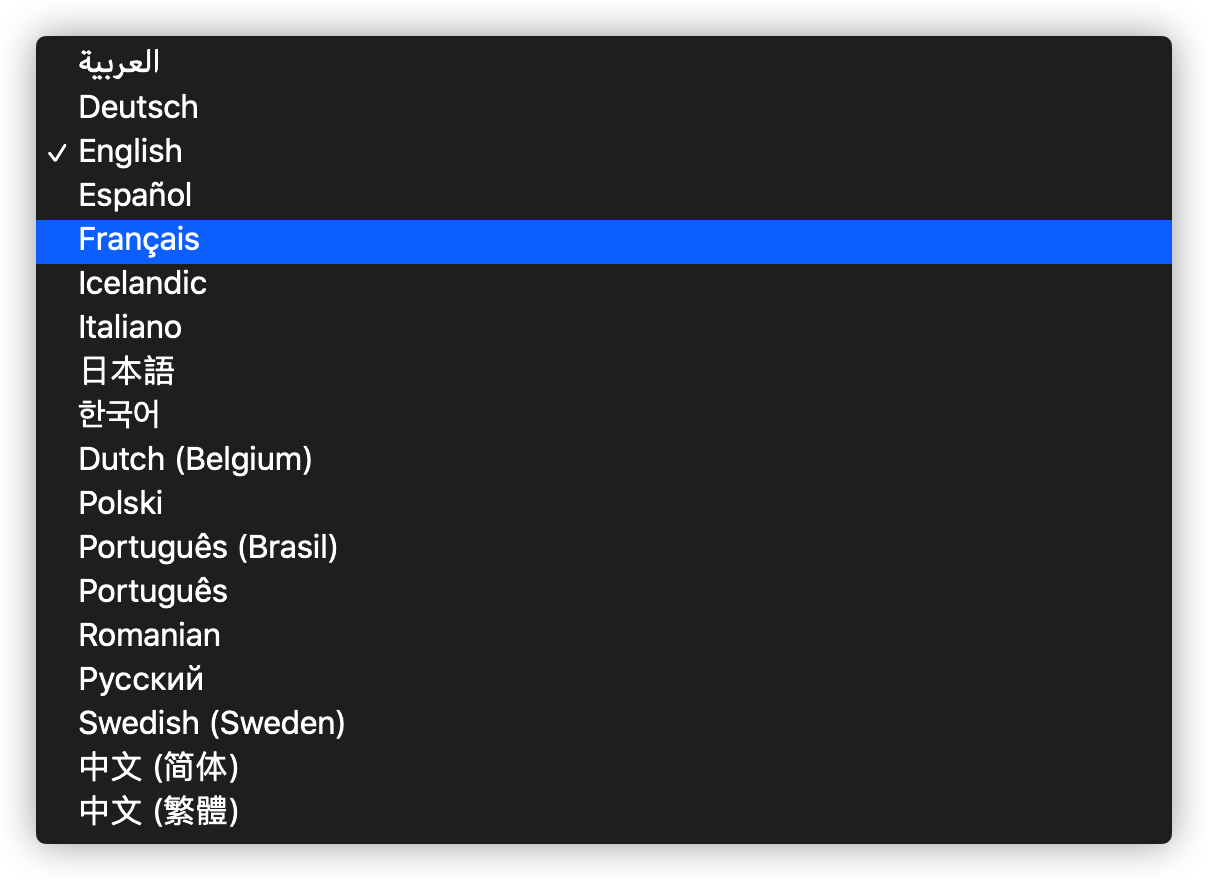This screenshot has width=1208, height=880.
Task: Choose Korean 한국어 option
Action: [x=603, y=414]
